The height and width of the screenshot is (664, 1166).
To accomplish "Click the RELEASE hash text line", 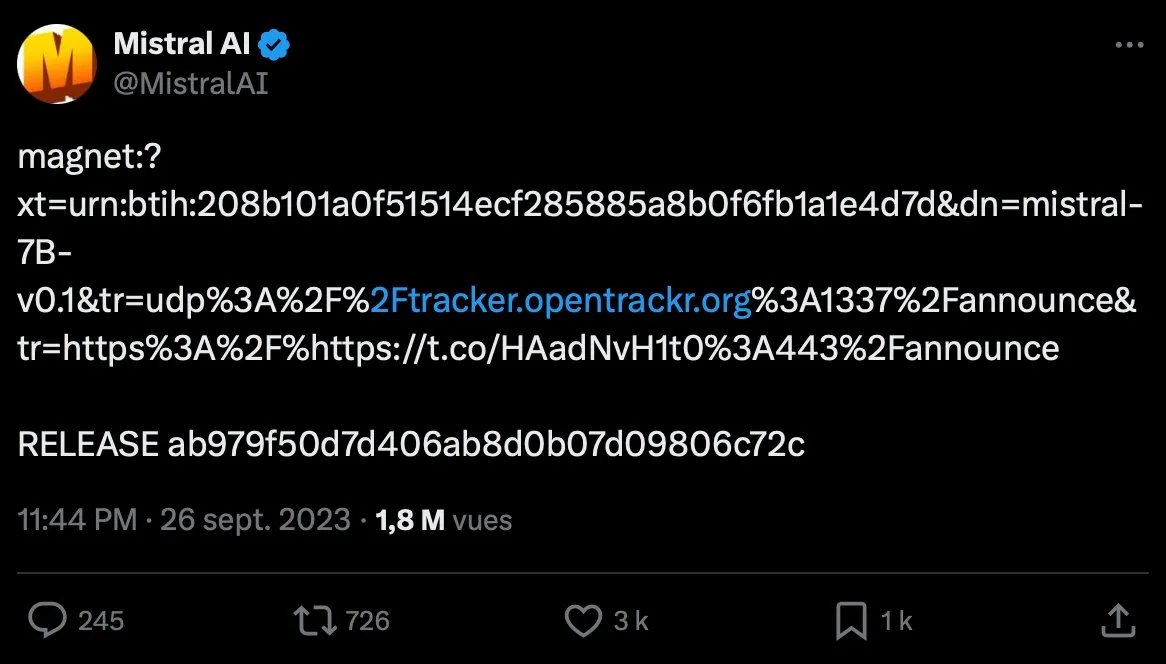I will 411,444.
